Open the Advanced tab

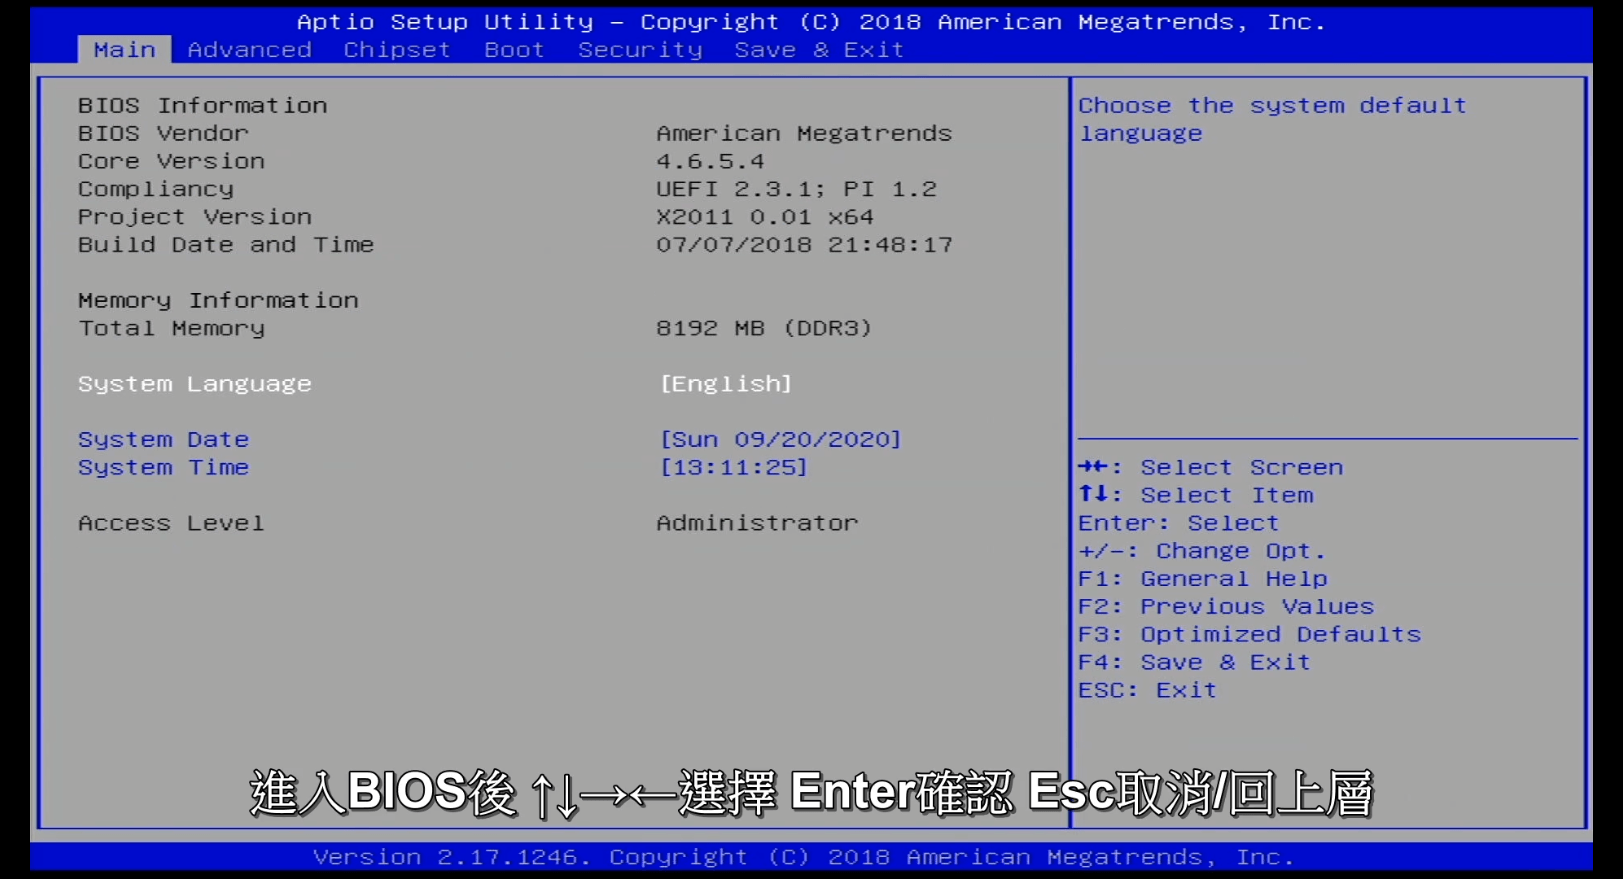(x=249, y=50)
